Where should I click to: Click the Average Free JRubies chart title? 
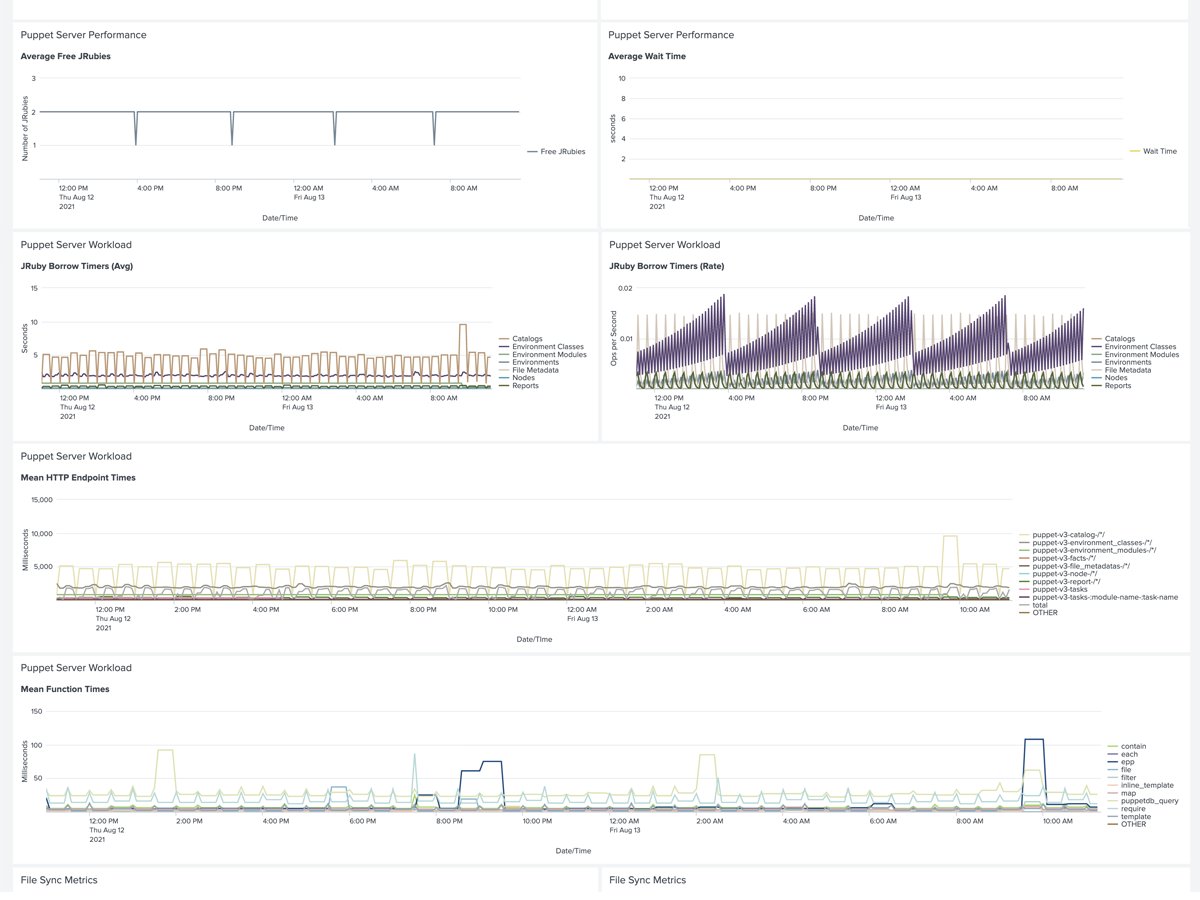(66, 56)
